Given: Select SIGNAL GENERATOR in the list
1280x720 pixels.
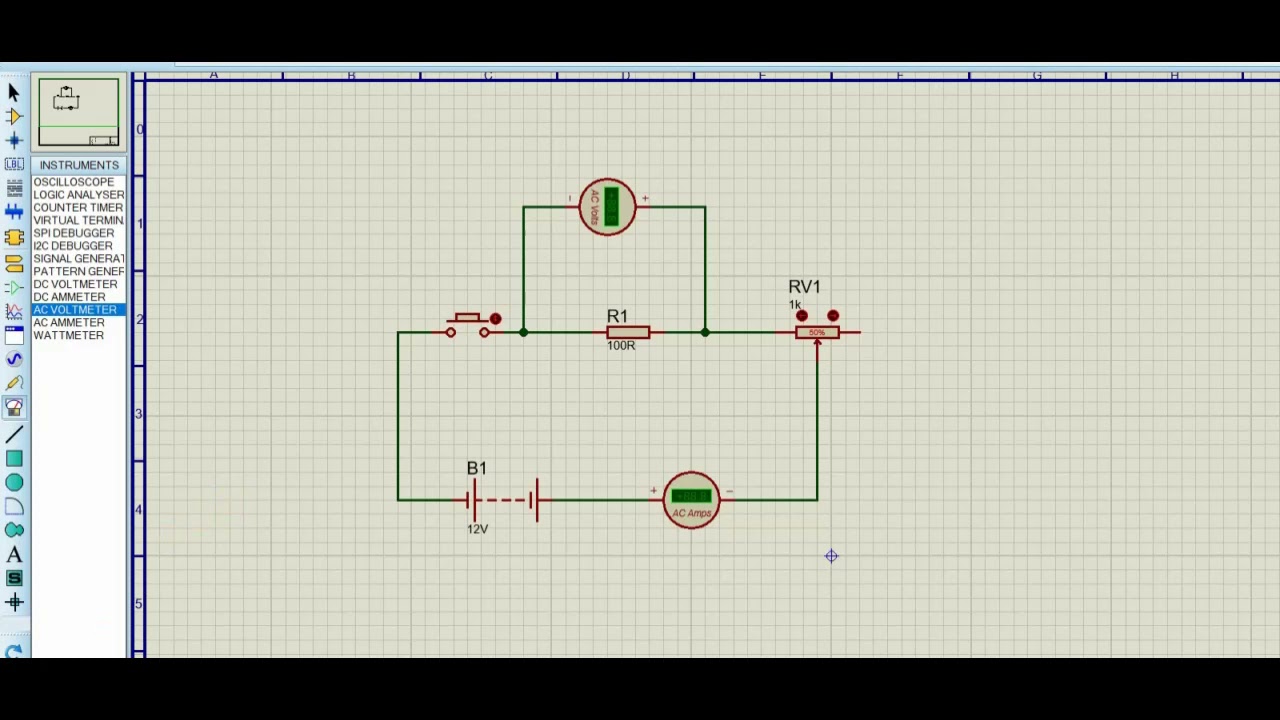Looking at the screenshot, I should pyautogui.click(x=79, y=259).
